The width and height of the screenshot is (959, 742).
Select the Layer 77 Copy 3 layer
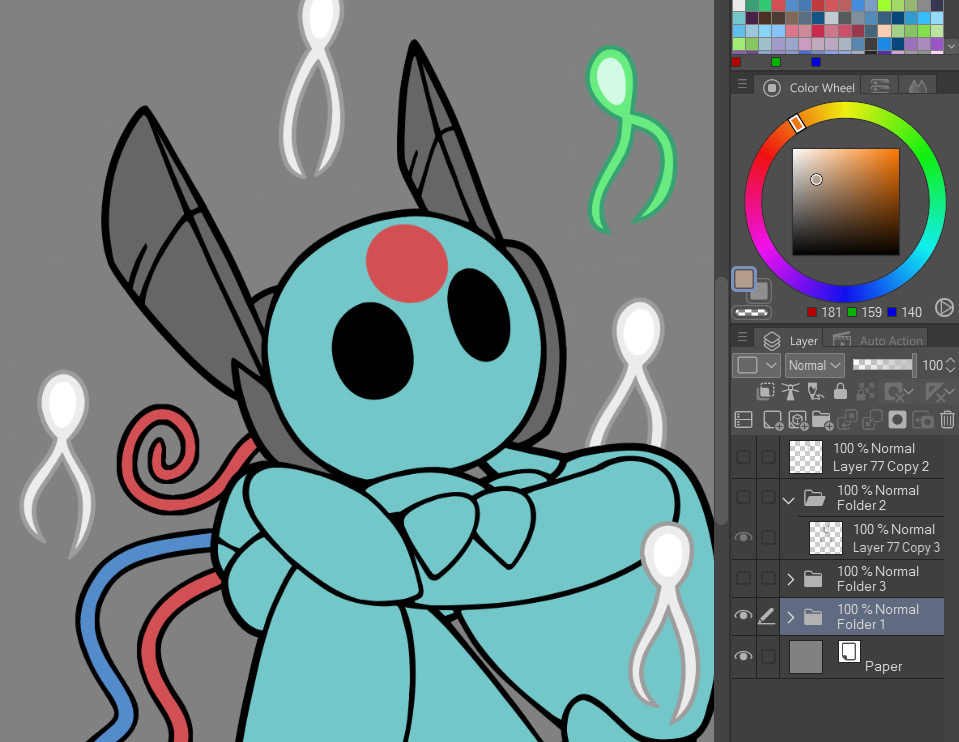click(895, 538)
